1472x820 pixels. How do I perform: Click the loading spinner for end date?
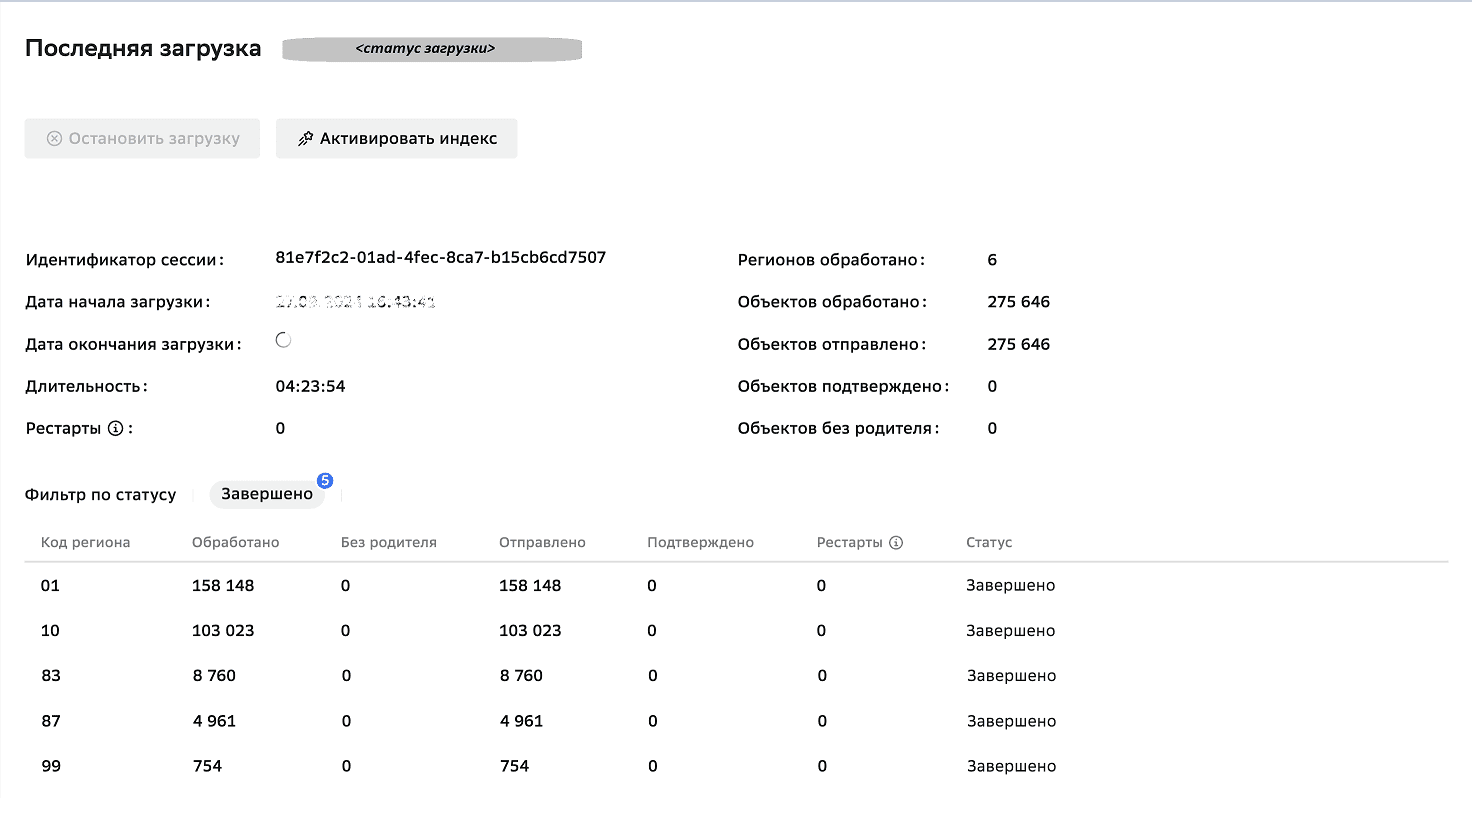tap(283, 341)
